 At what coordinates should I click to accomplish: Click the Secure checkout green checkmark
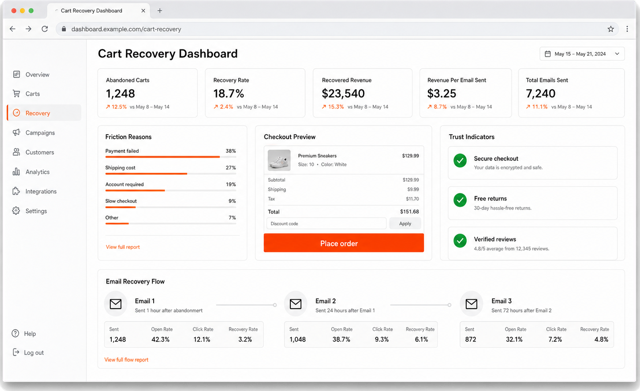[460, 161]
